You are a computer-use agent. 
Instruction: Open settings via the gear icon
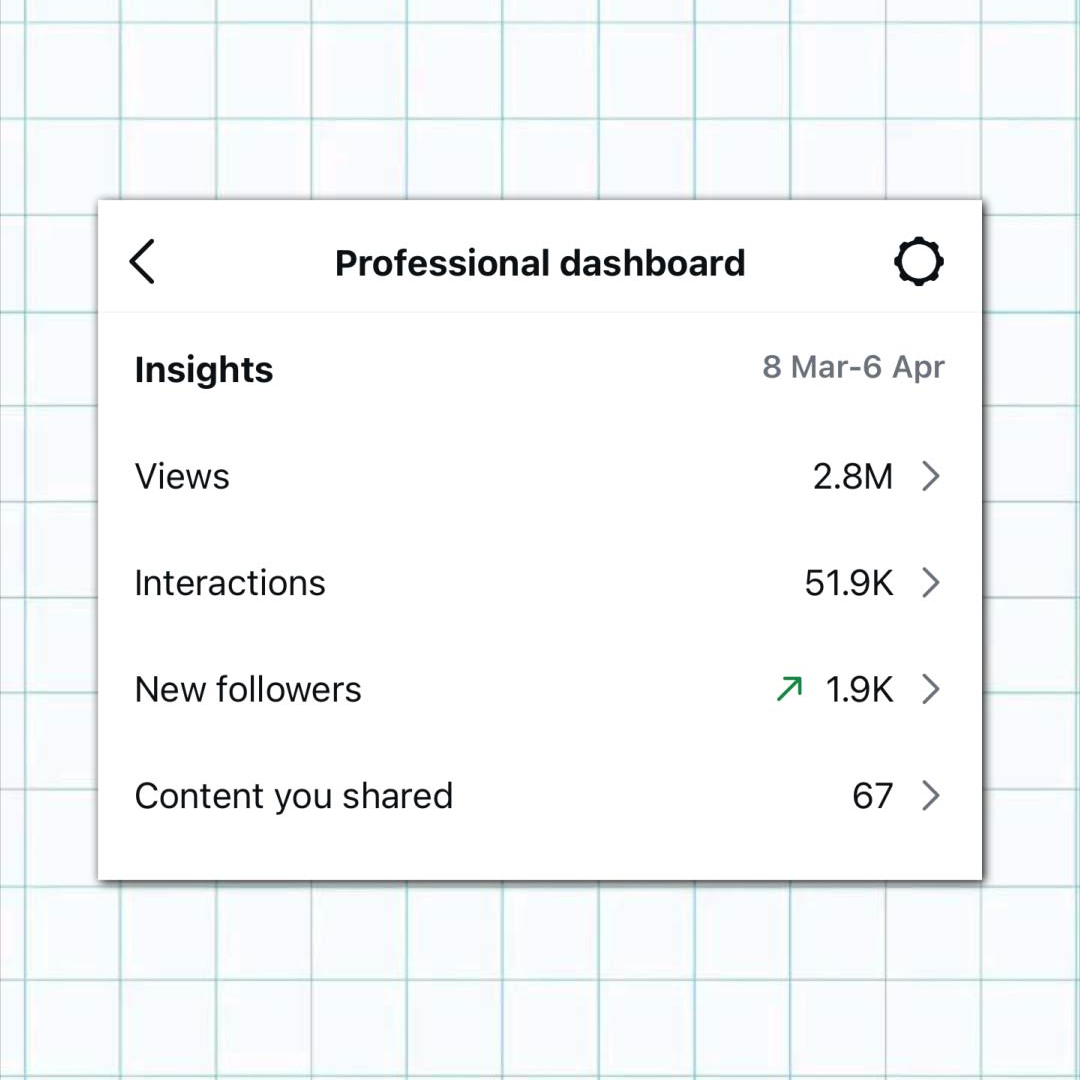[918, 263]
